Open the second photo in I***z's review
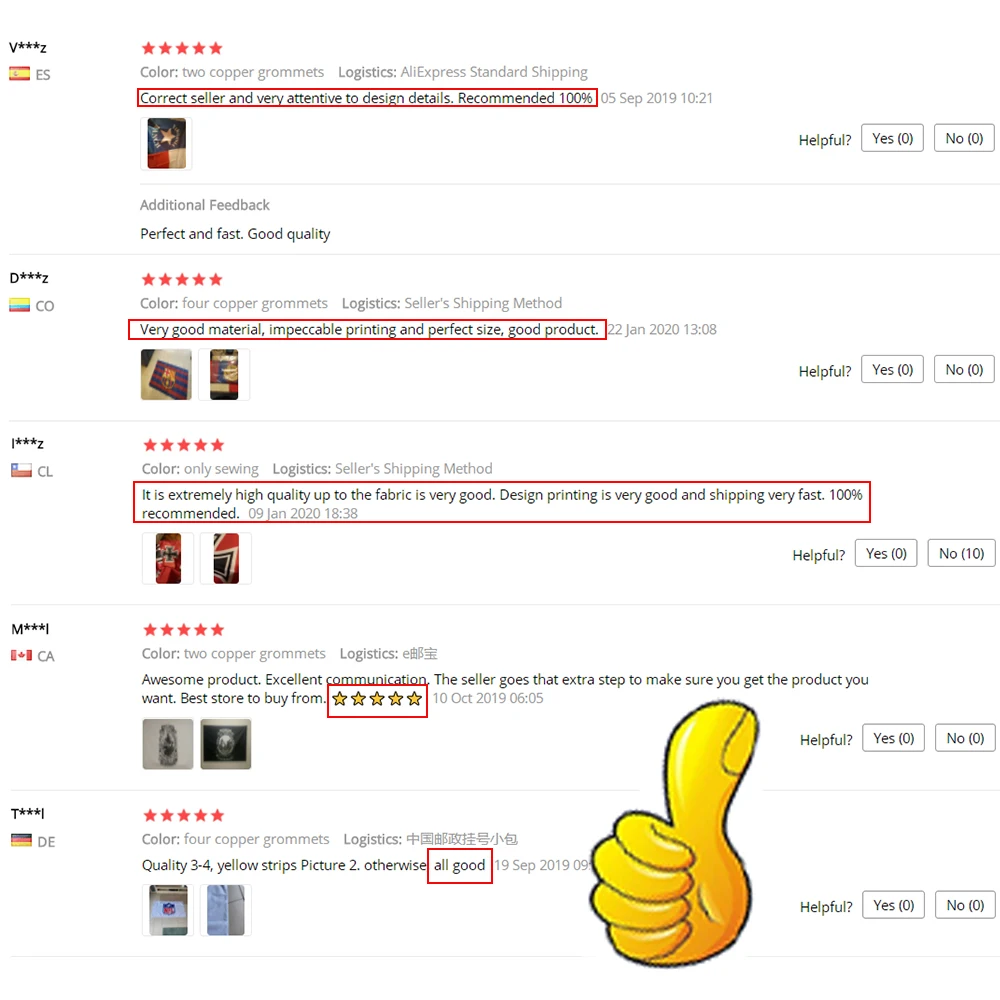The height and width of the screenshot is (1000, 1000). click(x=226, y=559)
